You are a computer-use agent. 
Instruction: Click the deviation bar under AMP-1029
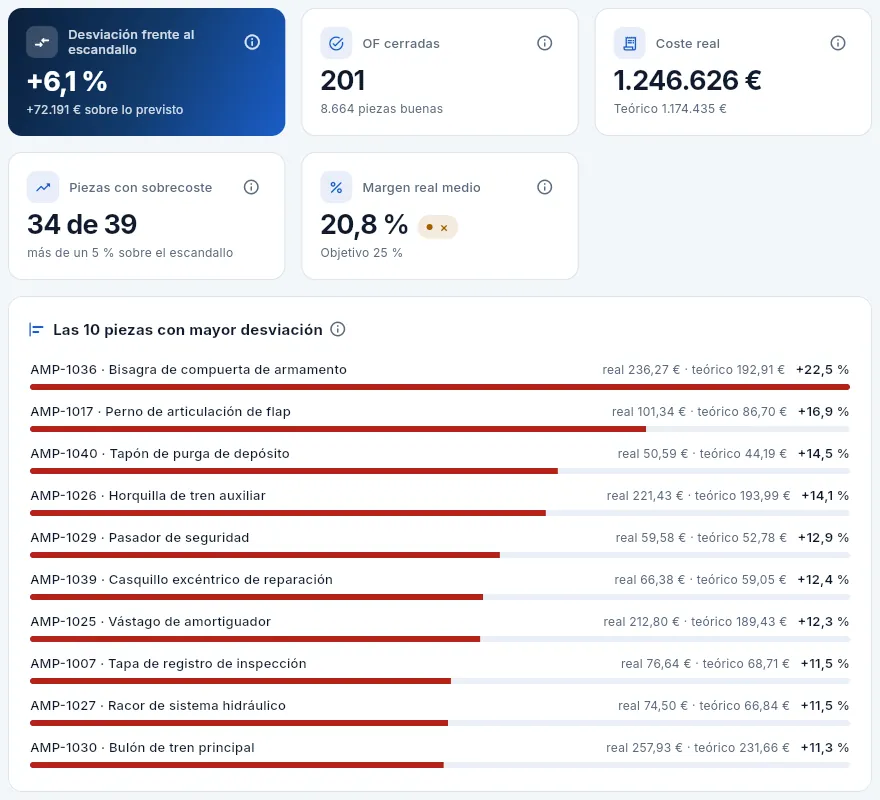[440, 555]
